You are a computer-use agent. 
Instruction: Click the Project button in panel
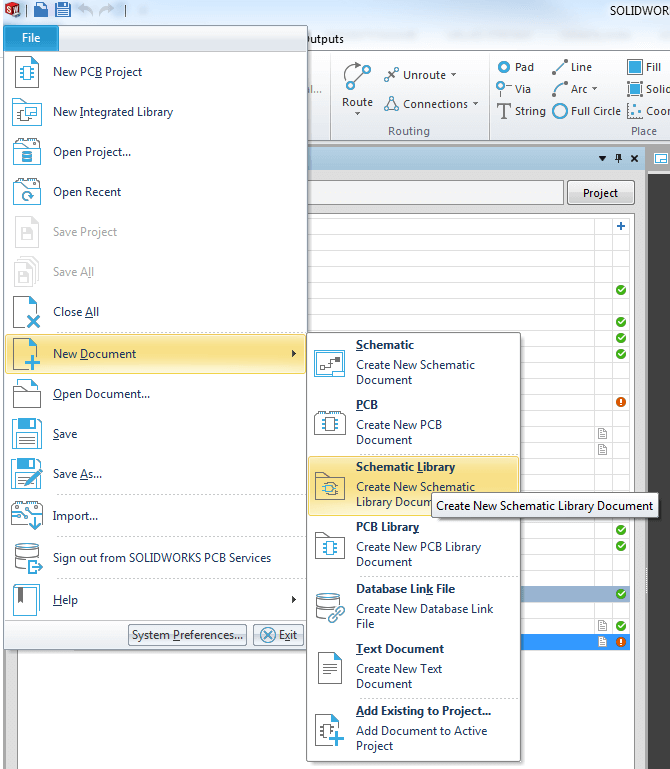(600, 193)
